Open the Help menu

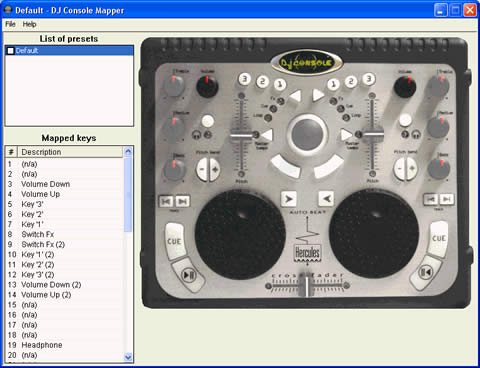click(29, 24)
